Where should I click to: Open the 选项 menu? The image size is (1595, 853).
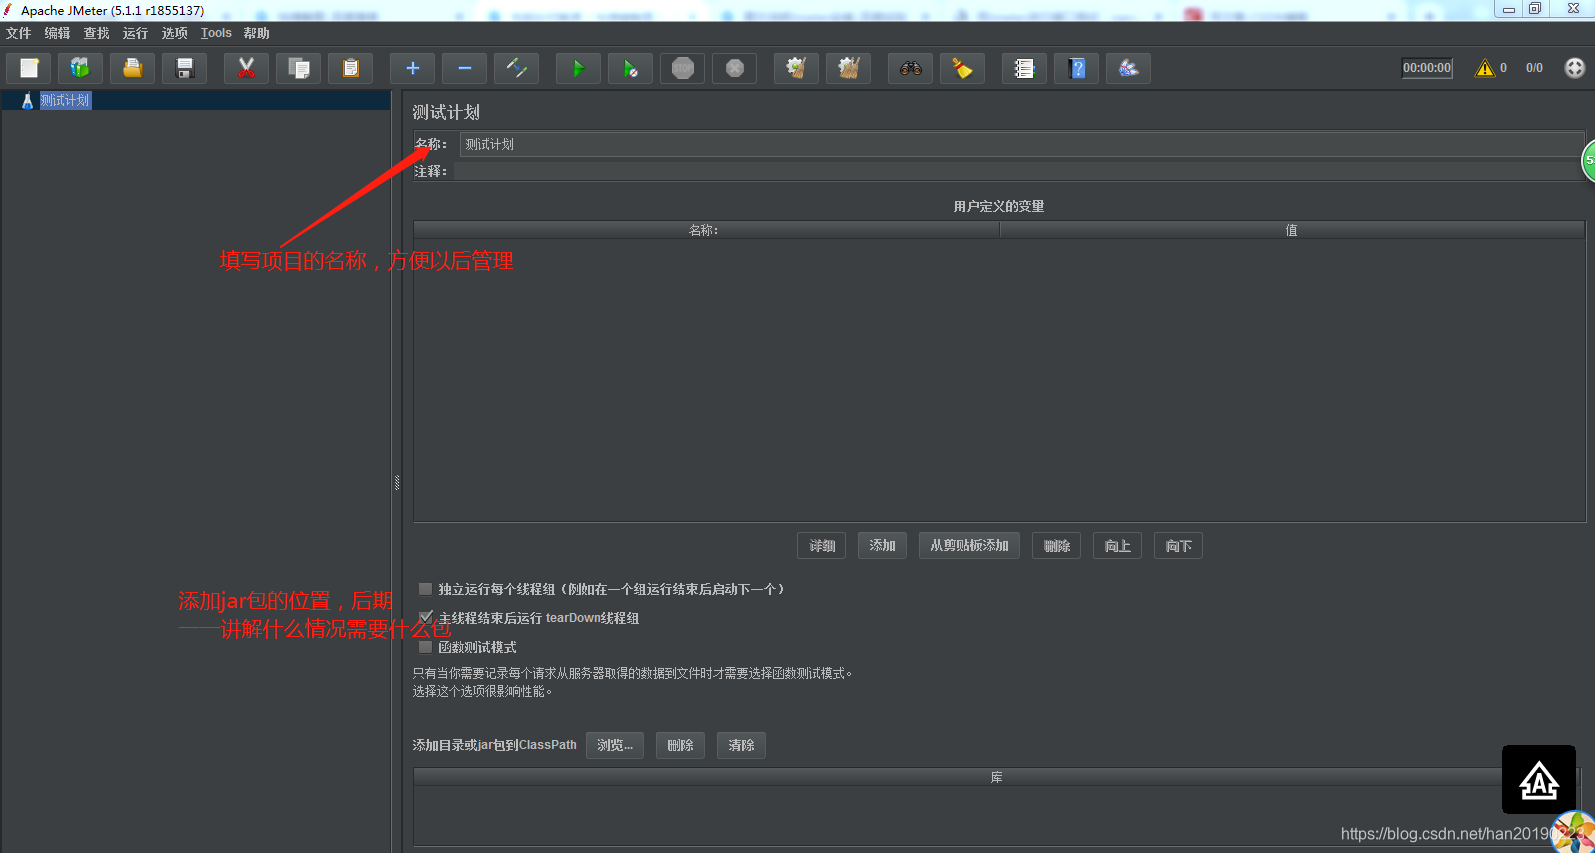pos(174,33)
